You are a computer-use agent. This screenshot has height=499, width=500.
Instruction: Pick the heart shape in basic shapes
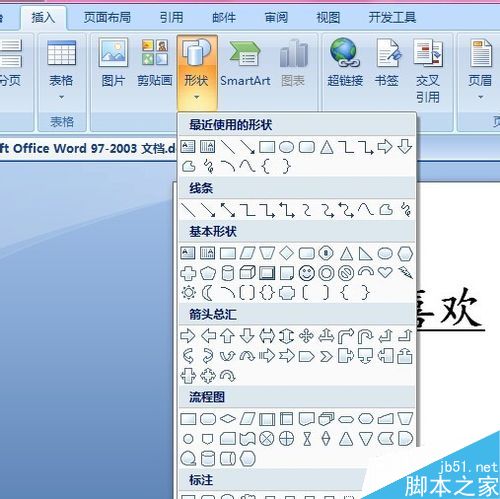(385, 273)
